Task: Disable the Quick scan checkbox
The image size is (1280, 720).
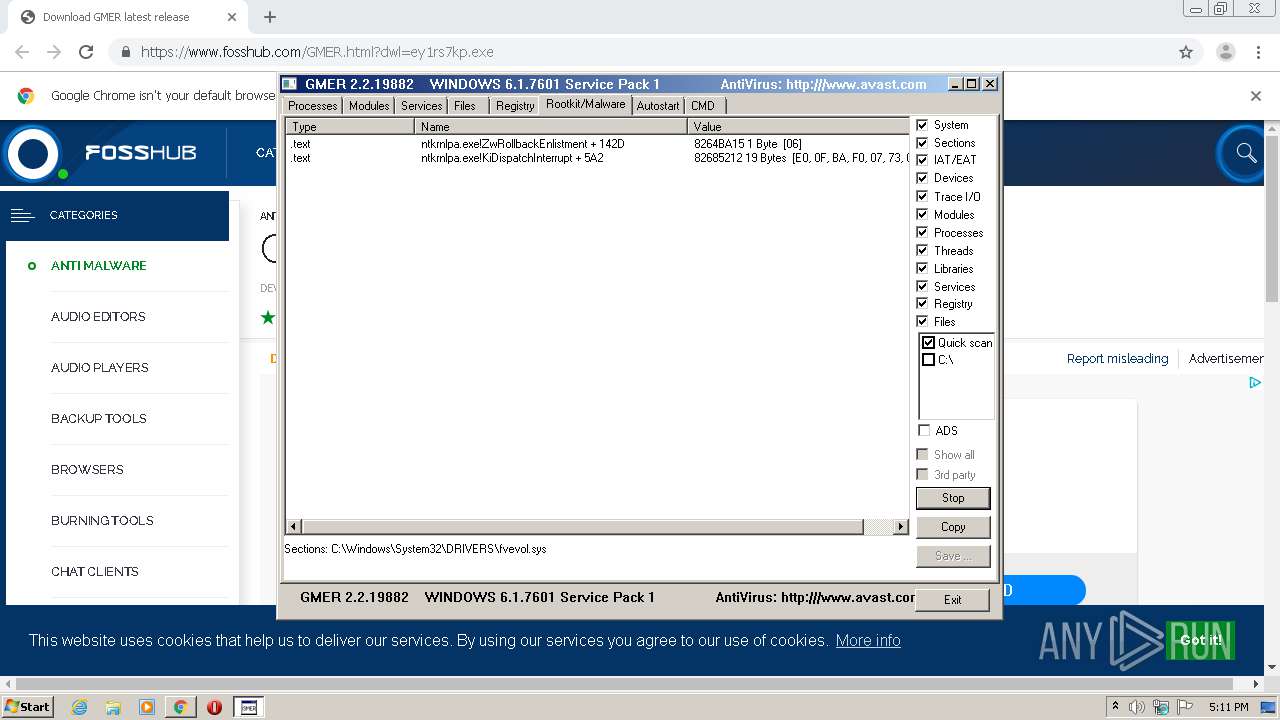Action: (x=928, y=343)
